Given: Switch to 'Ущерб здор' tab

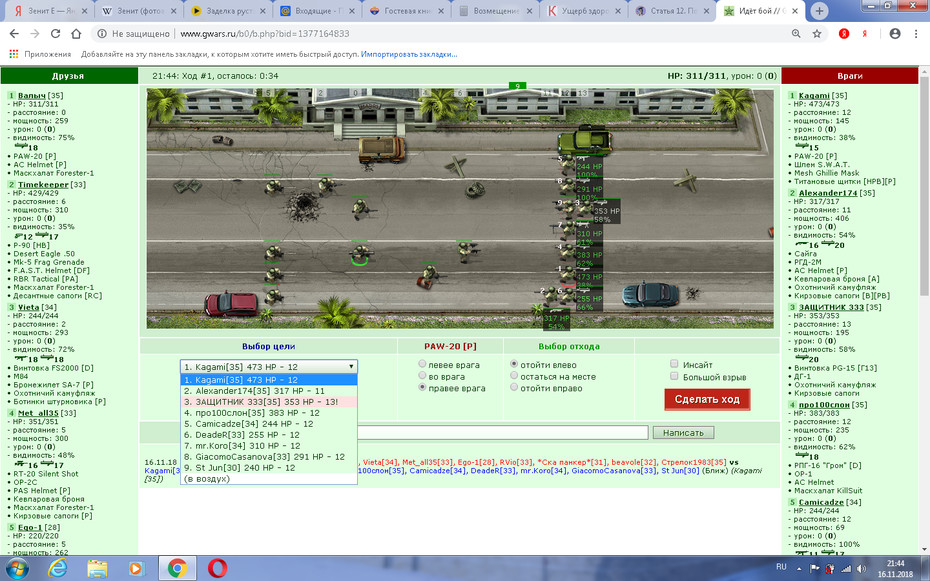Looking at the screenshot, I should pyautogui.click(x=582, y=11).
